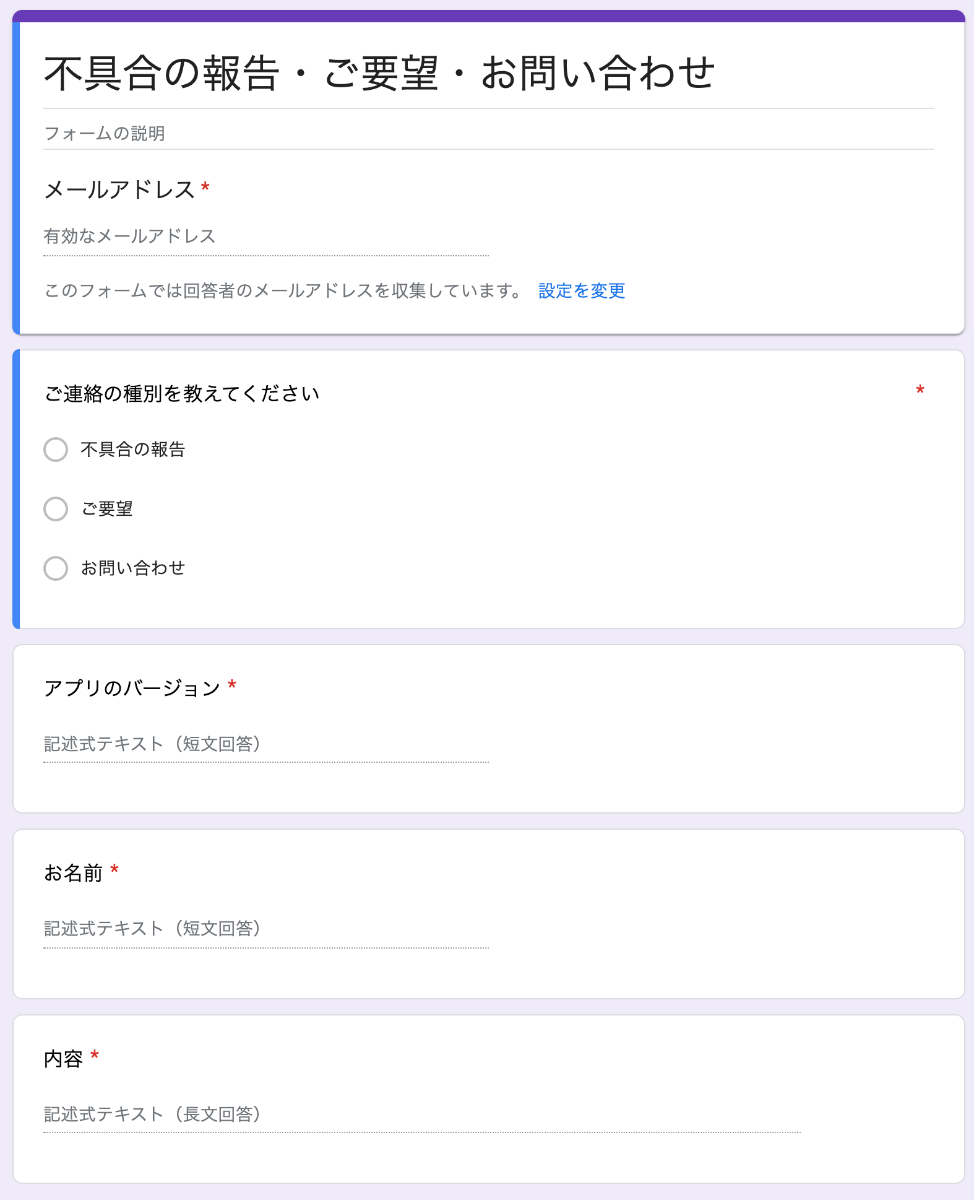Click the short answer field under お名前
Viewport: 974px width, 1200px height.
click(x=266, y=930)
